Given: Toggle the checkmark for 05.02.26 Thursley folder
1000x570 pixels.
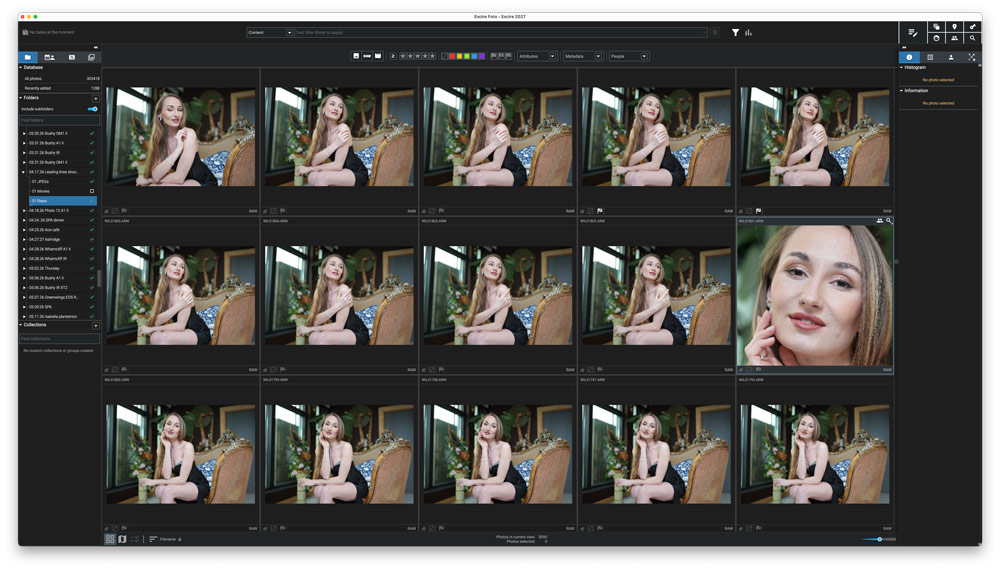Looking at the screenshot, I should (x=92, y=268).
